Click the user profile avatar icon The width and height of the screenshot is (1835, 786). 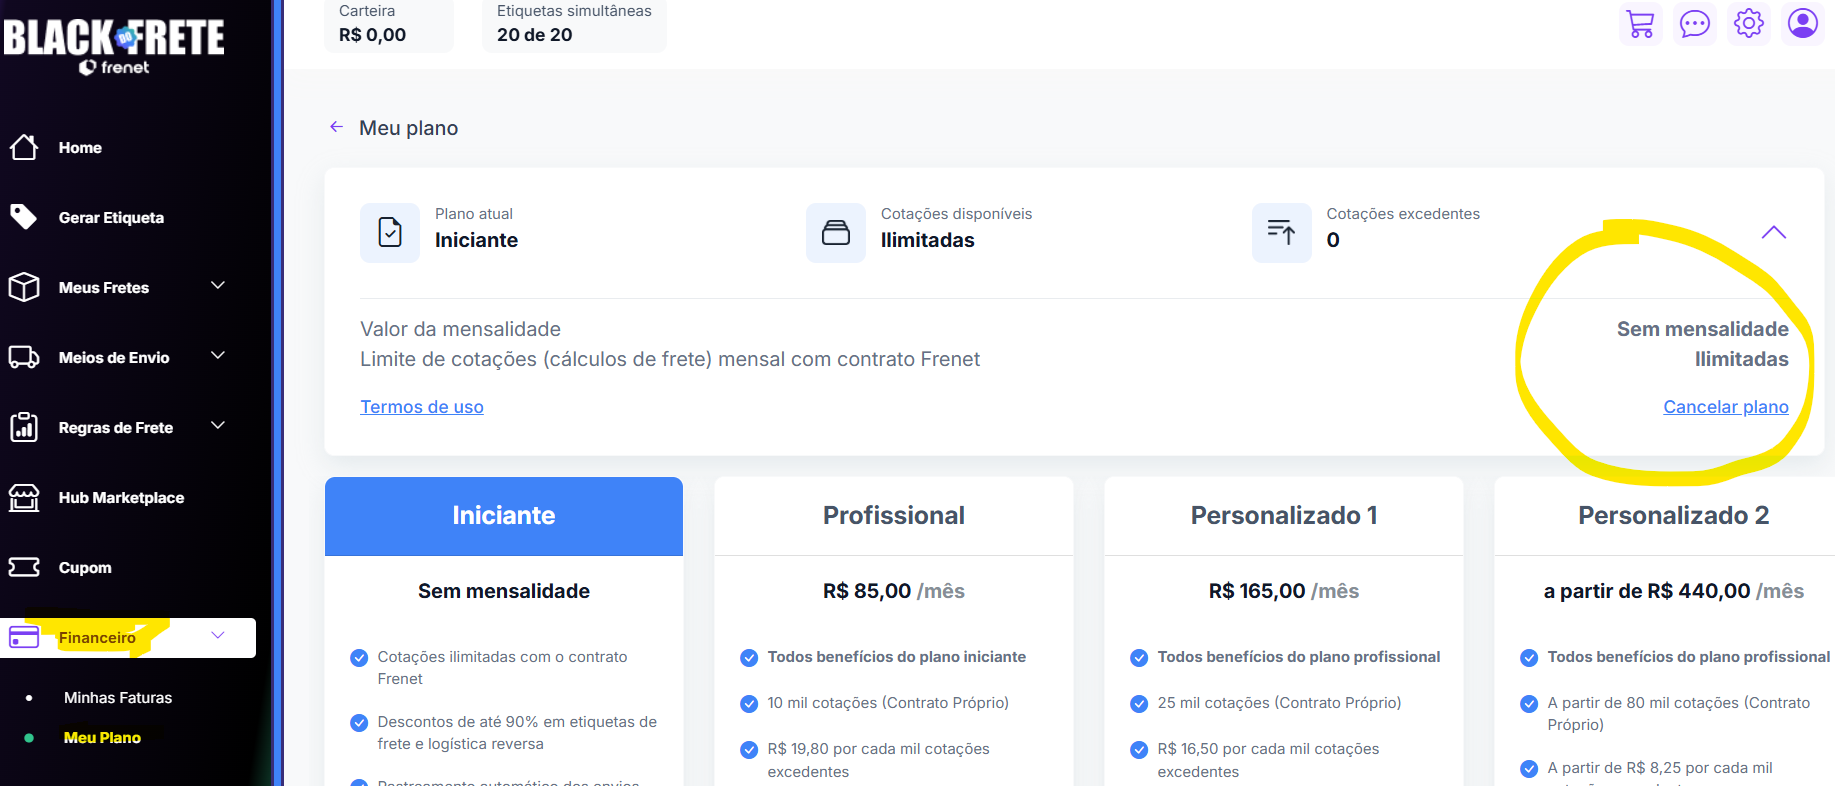pyautogui.click(x=1802, y=23)
